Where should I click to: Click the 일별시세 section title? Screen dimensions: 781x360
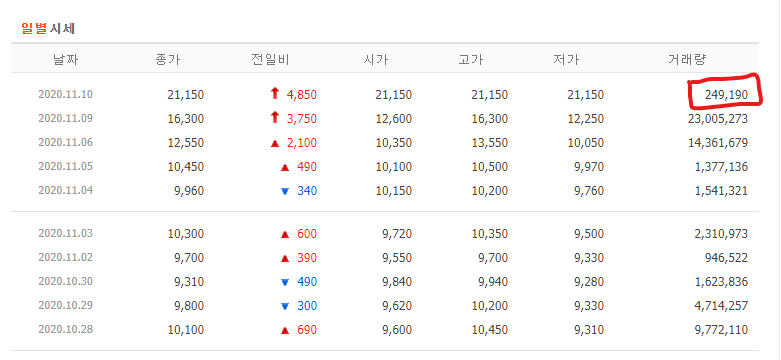tap(48, 28)
